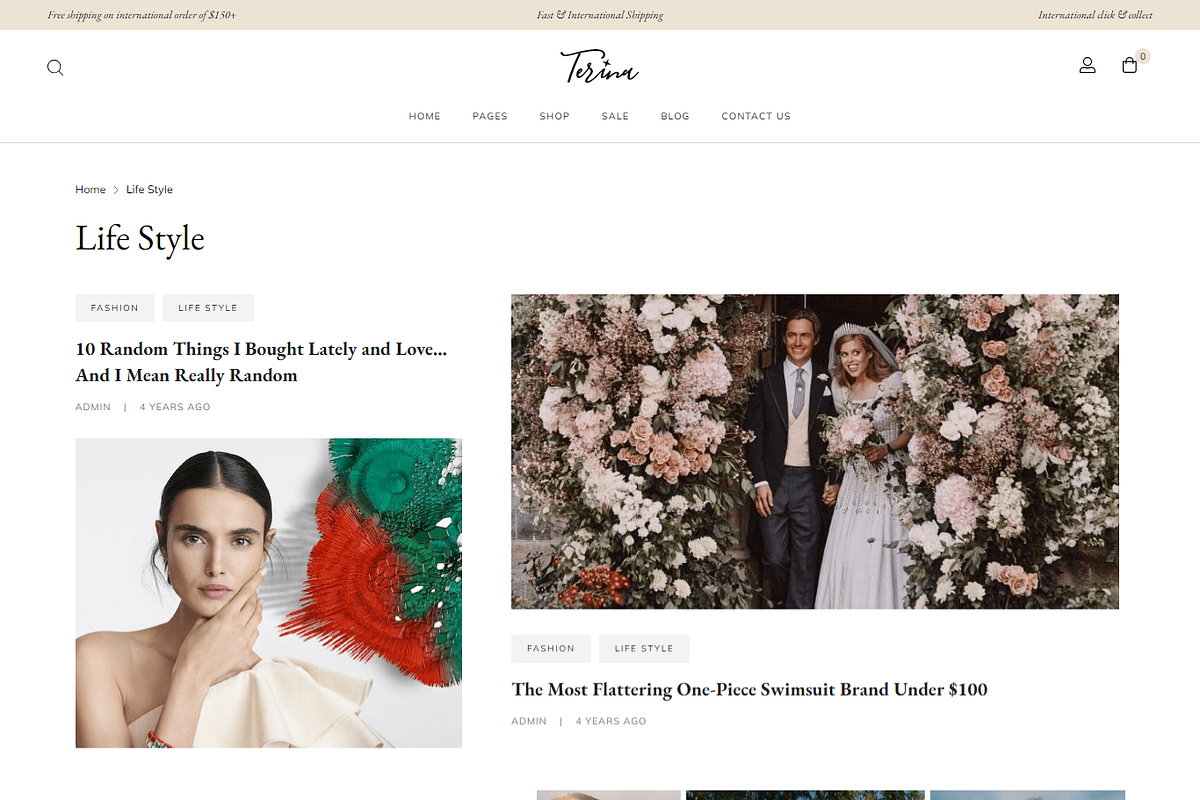Select Fashion tag under wedding photo
Viewport: 1200px width, 800px height.
click(x=551, y=648)
